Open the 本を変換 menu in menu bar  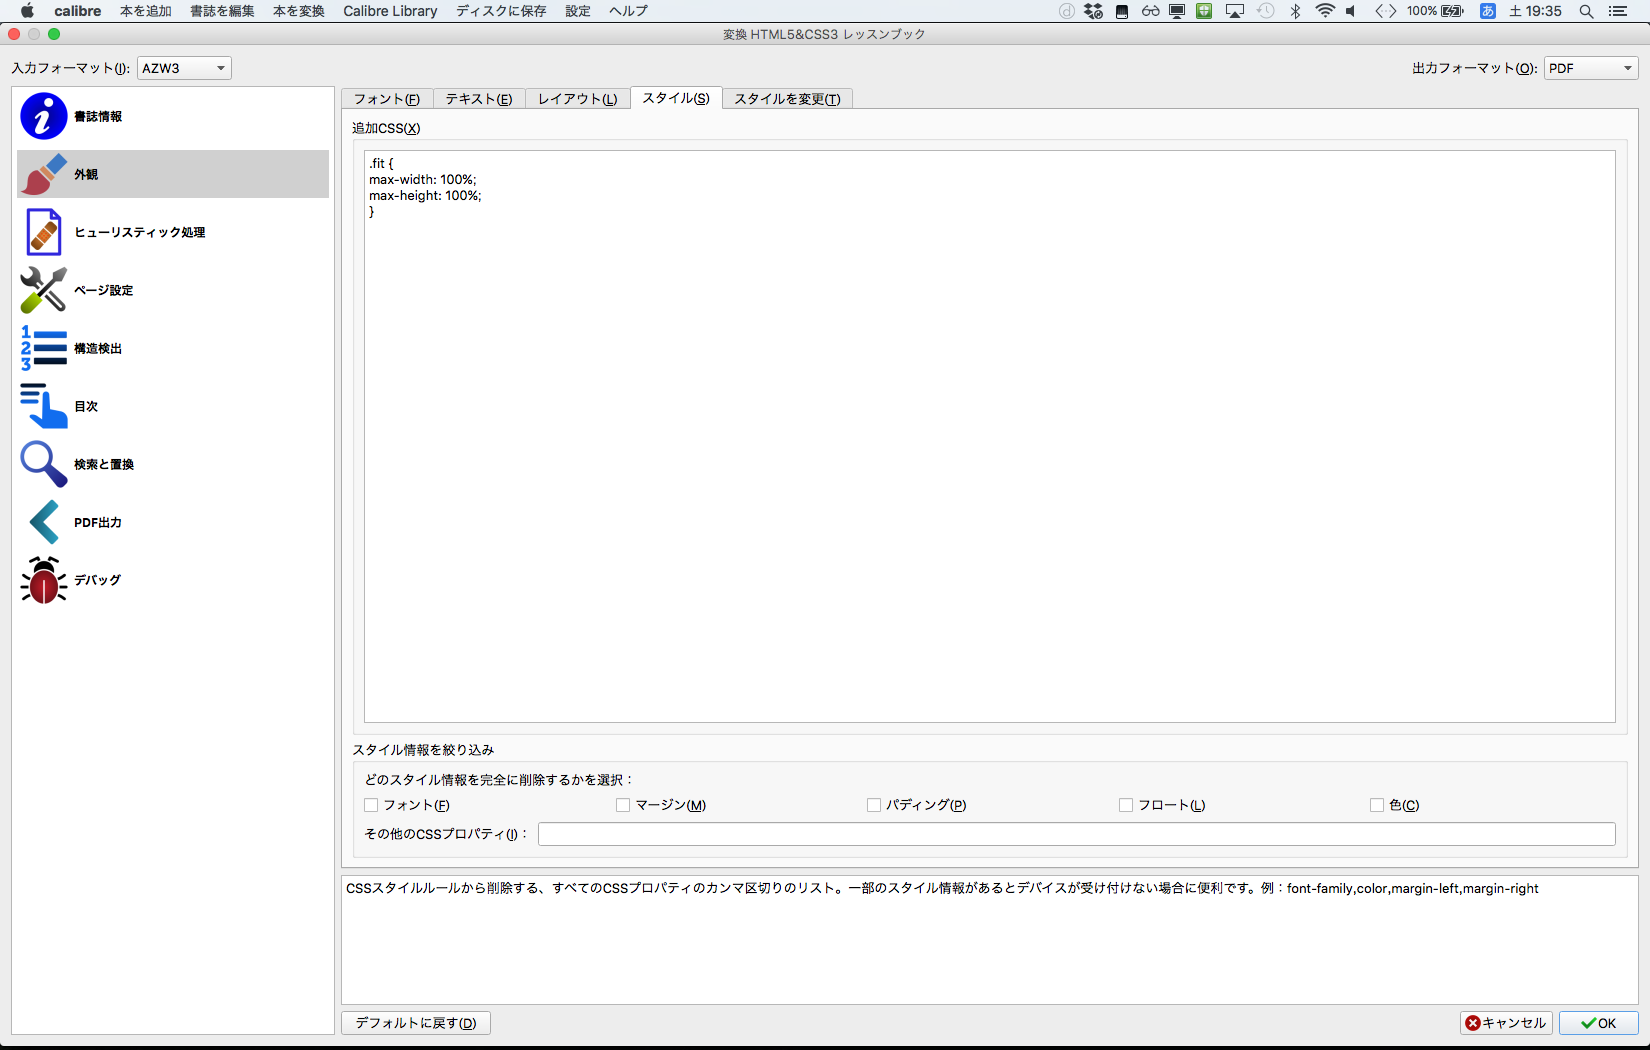click(x=298, y=11)
